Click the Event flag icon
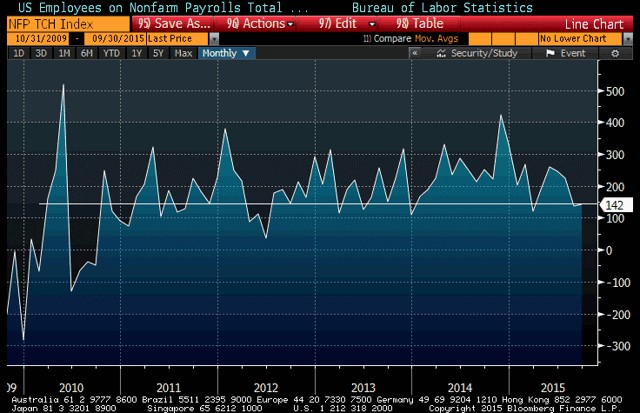Viewport: 640px width, 413px height. coord(550,53)
